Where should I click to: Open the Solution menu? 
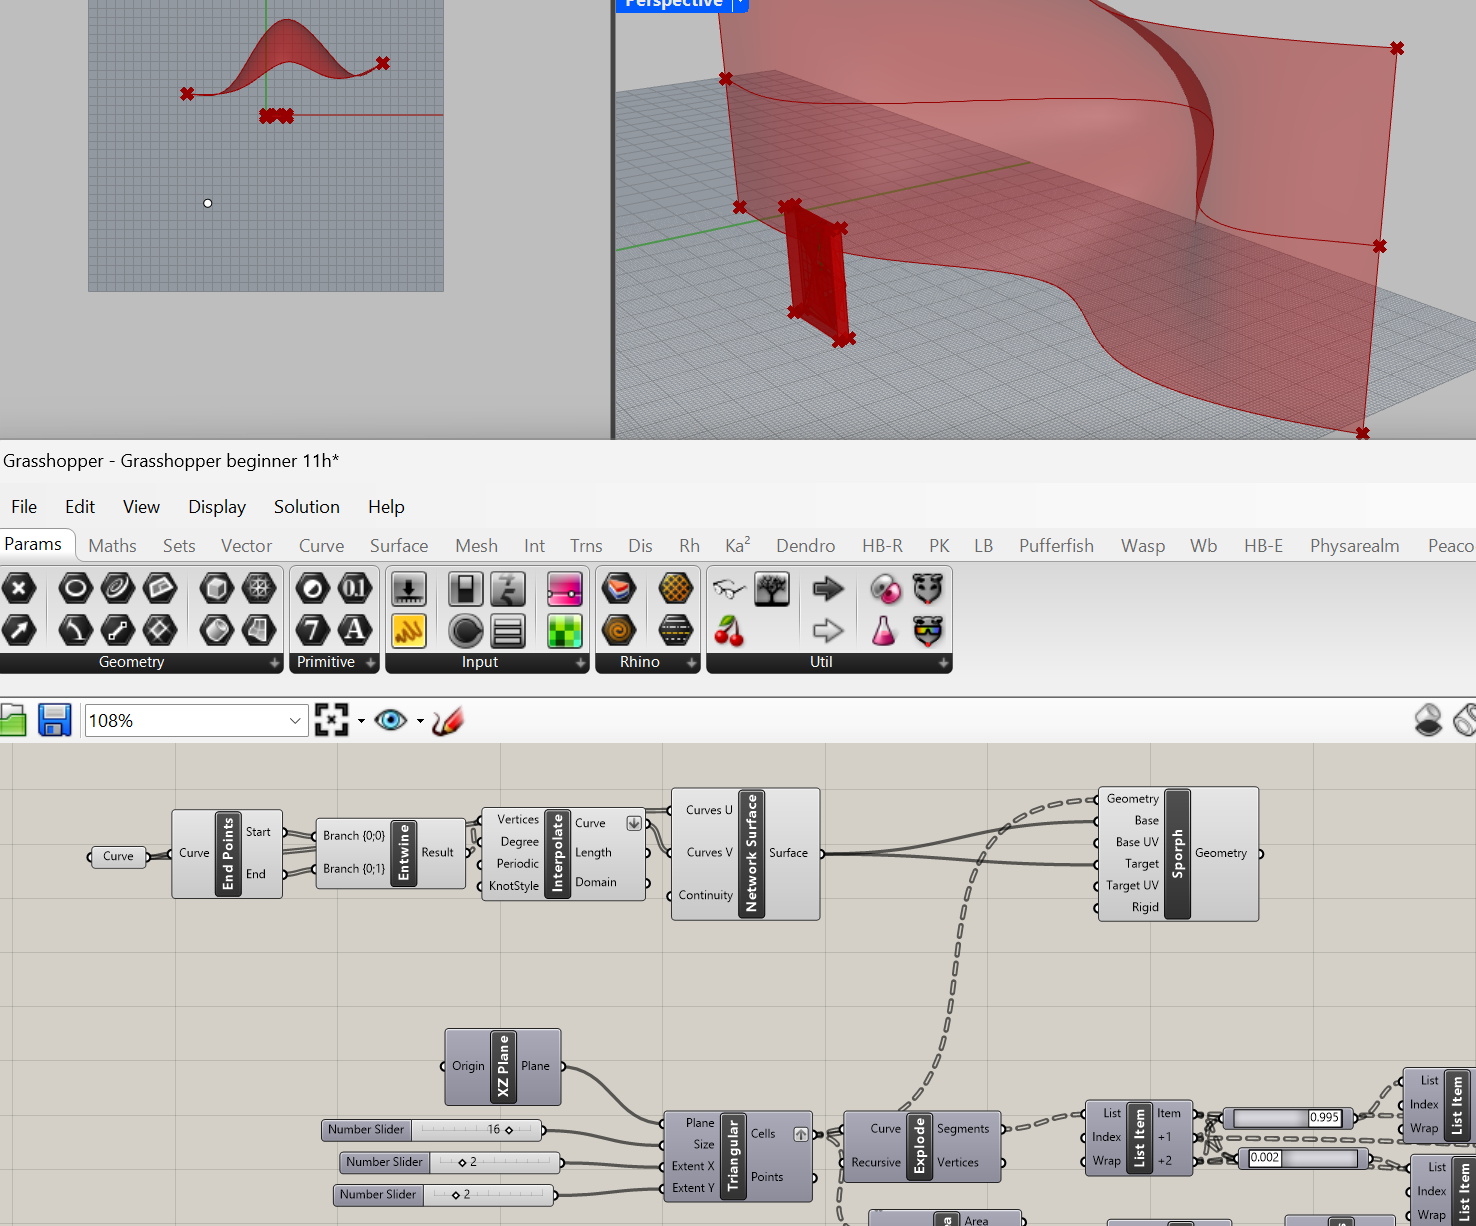306,507
